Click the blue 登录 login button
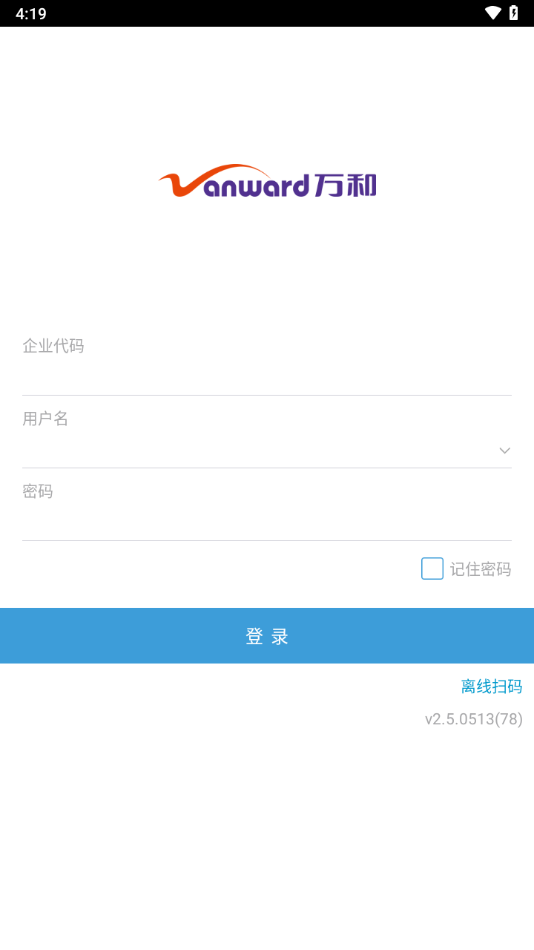 [x=267, y=636]
